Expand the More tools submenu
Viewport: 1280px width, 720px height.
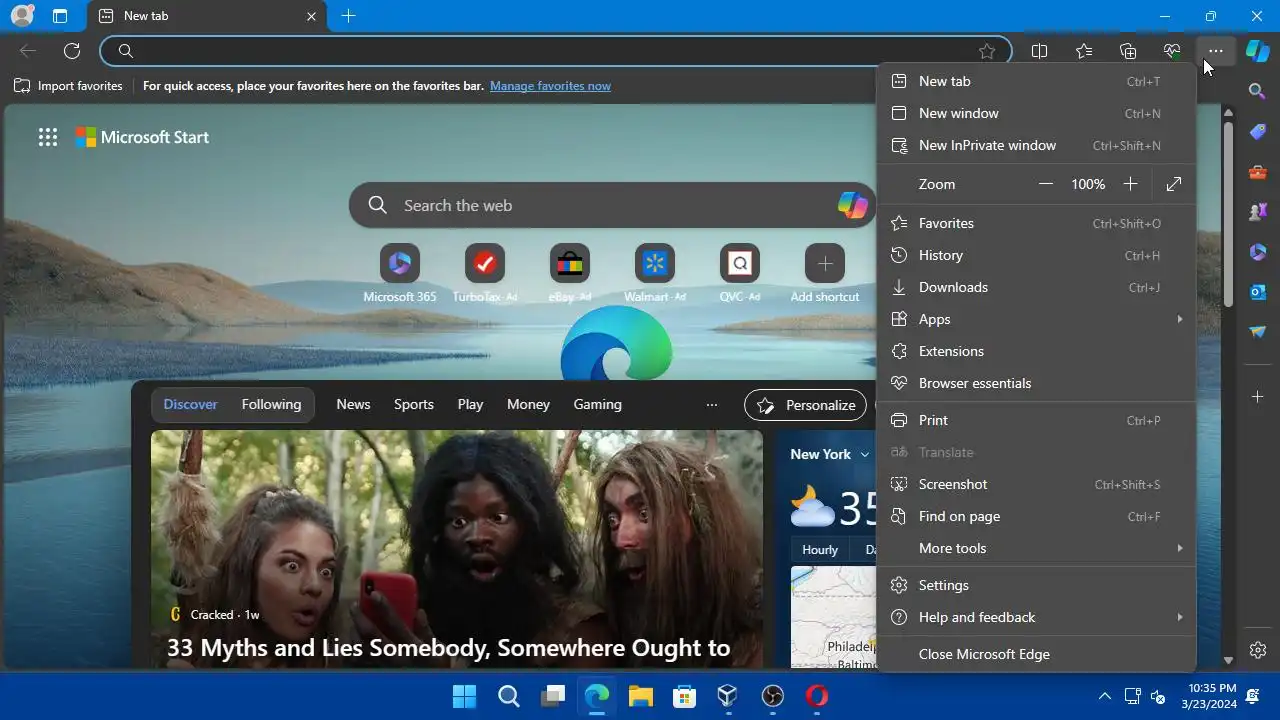pos(1036,548)
